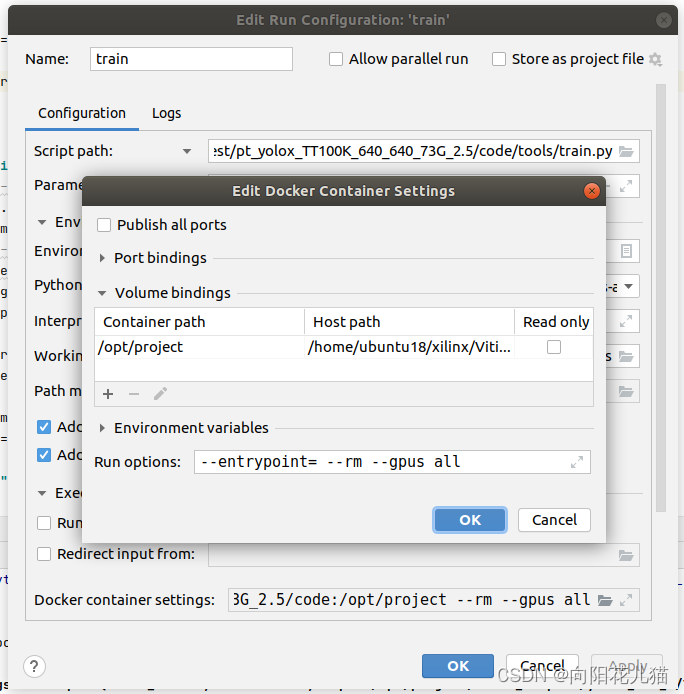Confirm Docker settings with OK button
This screenshot has width=684, height=694.
pyautogui.click(x=470, y=520)
